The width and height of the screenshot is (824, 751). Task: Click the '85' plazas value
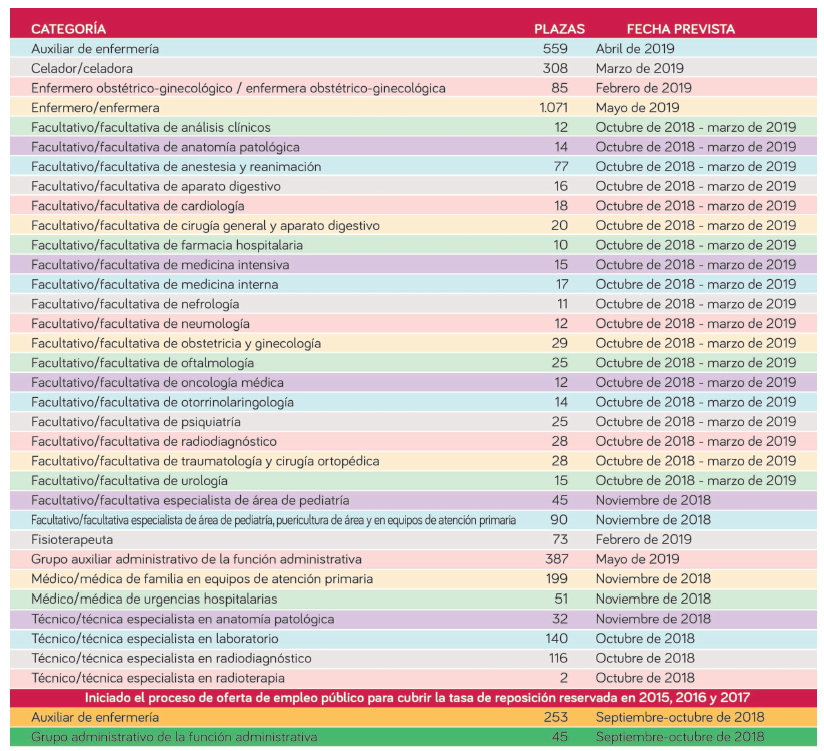click(x=560, y=88)
